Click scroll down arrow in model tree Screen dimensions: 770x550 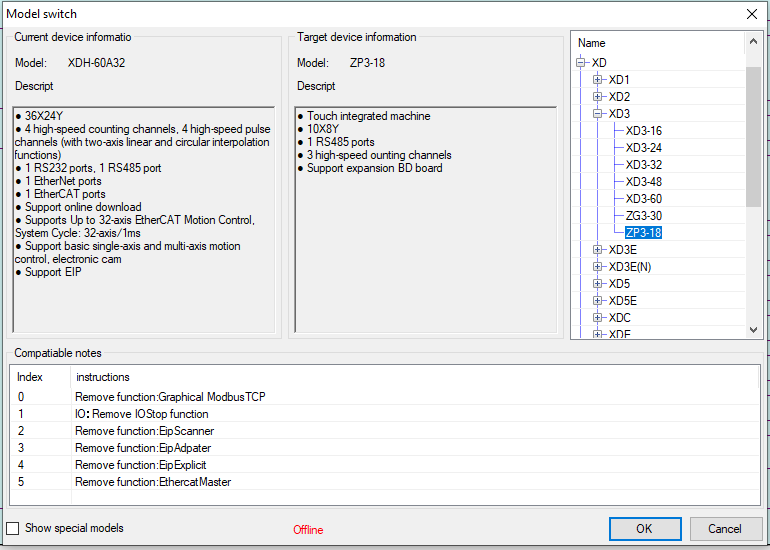point(753,330)
